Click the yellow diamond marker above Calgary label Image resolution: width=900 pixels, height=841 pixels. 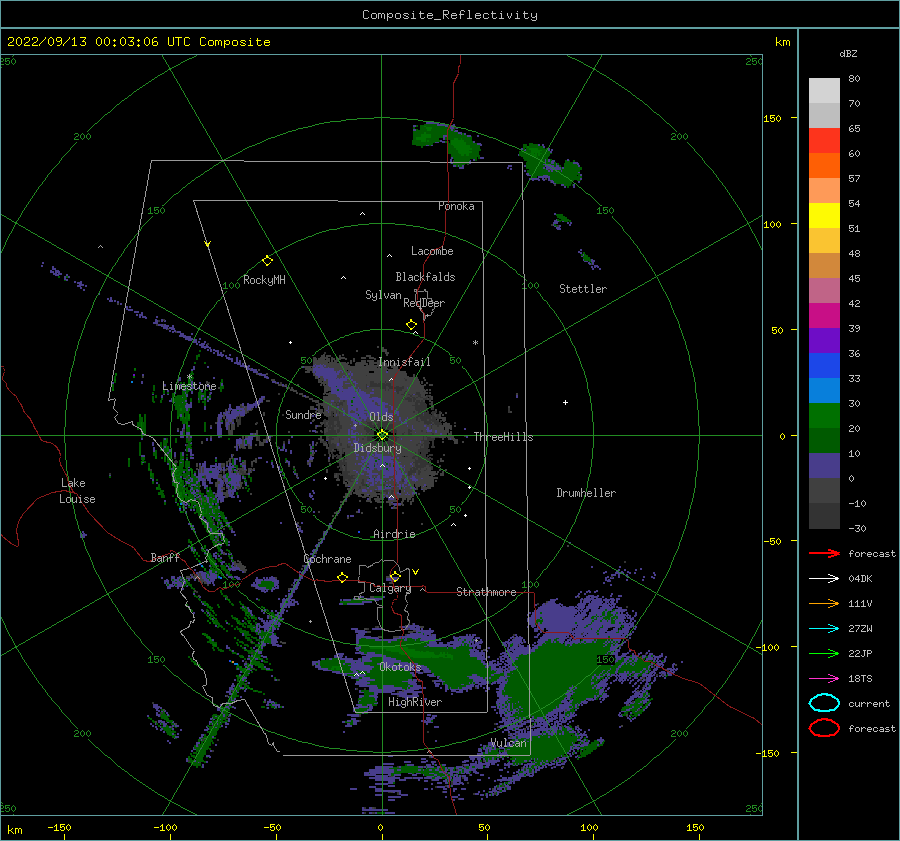pos(395,576)
